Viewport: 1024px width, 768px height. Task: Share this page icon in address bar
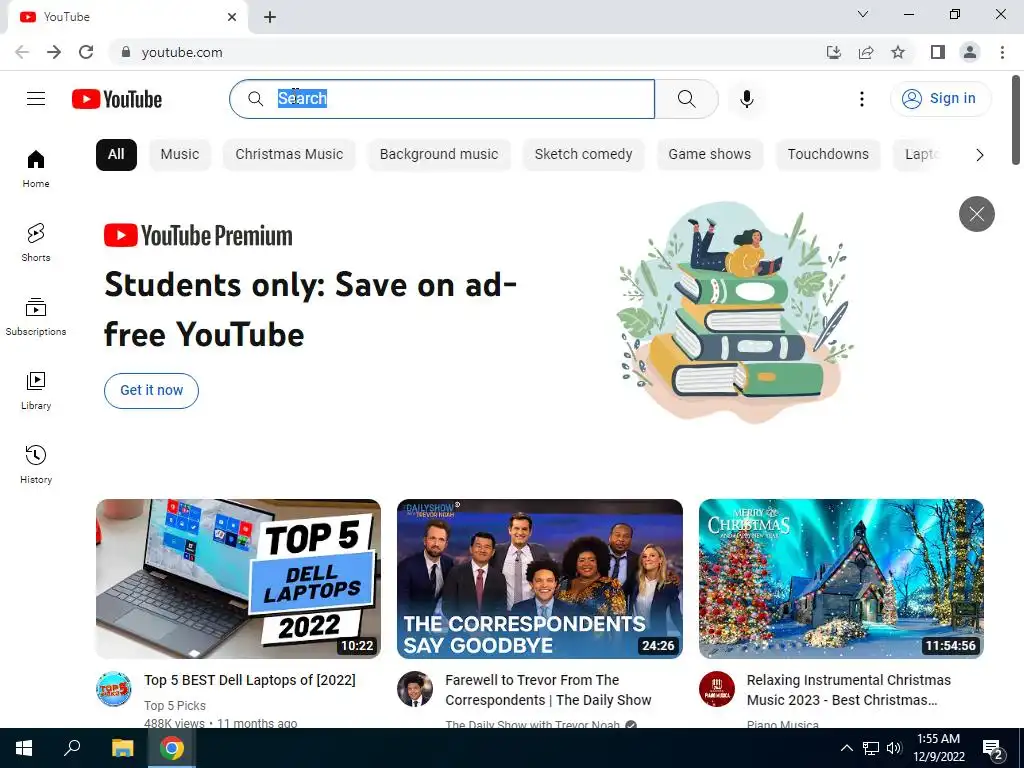coord(866,52)
